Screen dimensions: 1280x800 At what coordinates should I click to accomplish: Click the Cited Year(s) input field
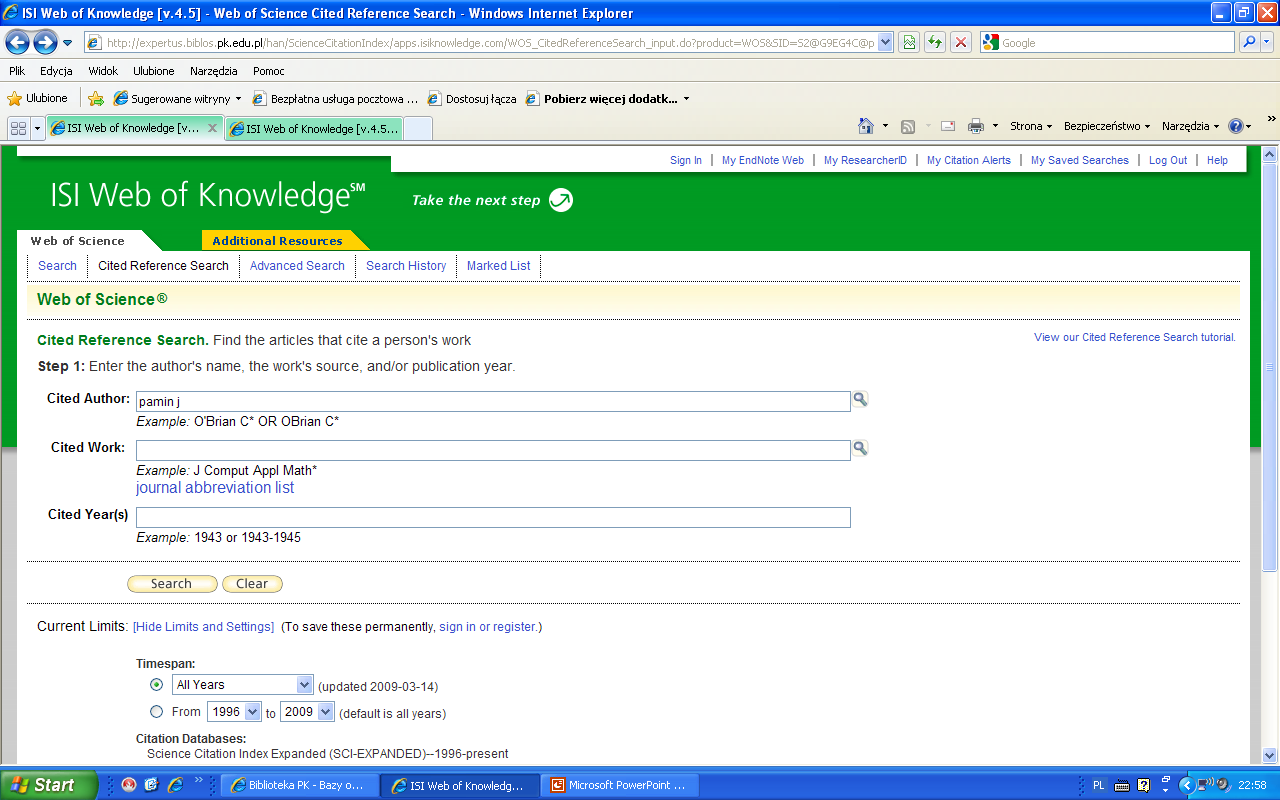point(493,517)
